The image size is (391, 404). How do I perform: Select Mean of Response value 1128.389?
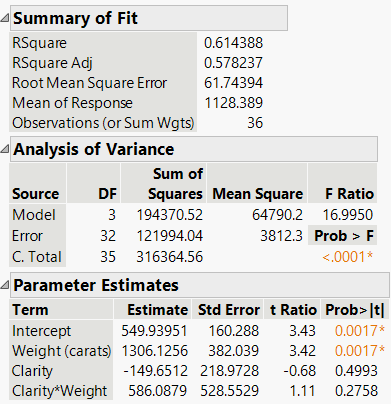233,103
